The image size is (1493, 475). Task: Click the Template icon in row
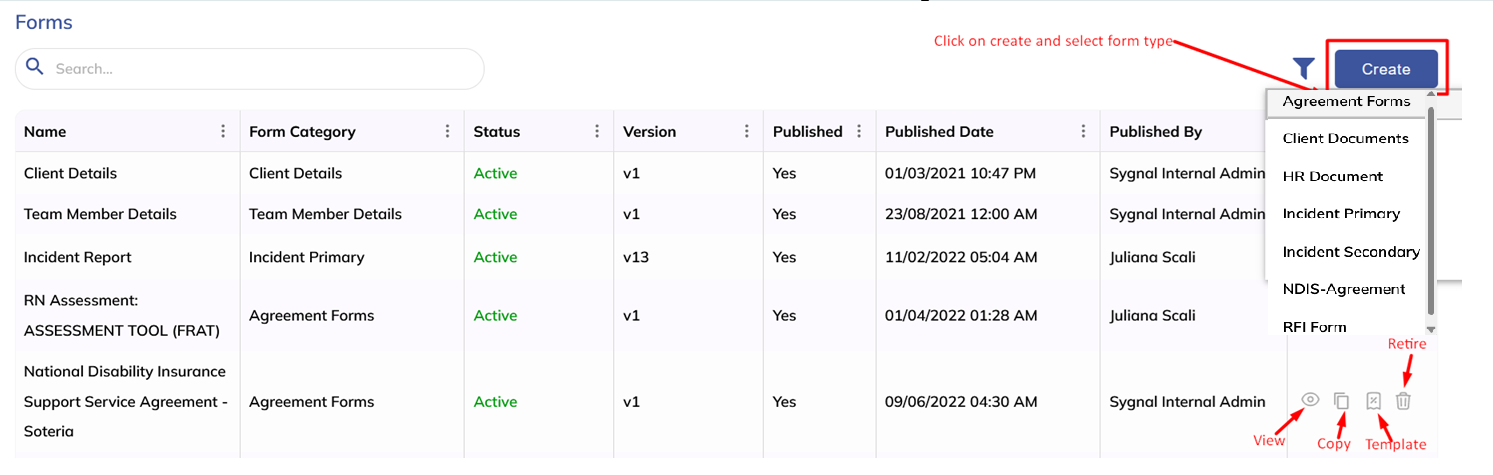[x=1373, y=401]
